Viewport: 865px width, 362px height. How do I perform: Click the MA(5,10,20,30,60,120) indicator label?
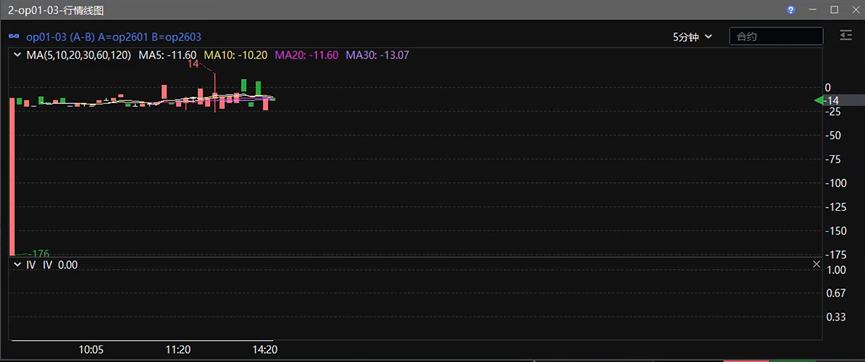point(79,55)
